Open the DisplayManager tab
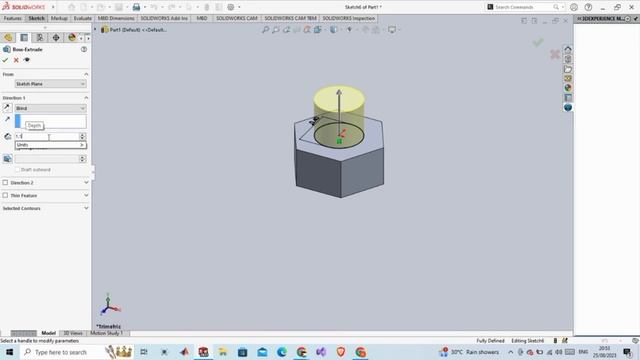This screenshot has height=360, width=640. (x=72, y=38)
